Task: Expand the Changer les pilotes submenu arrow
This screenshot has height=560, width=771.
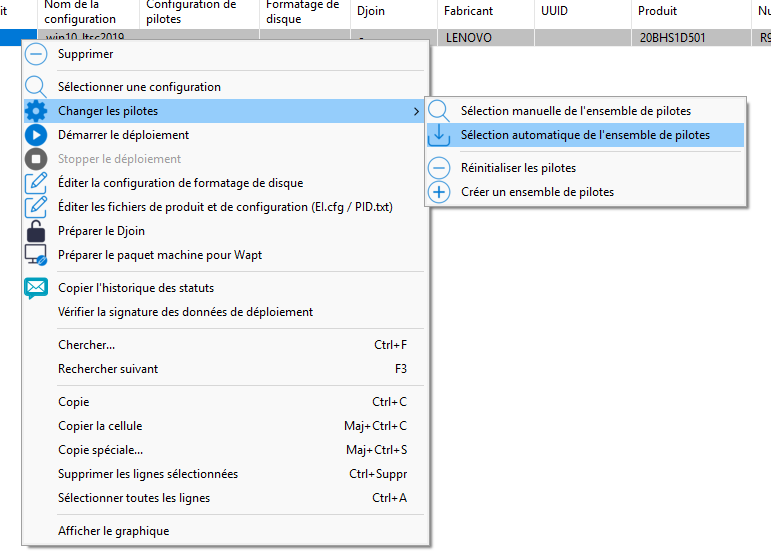Action: pyautogui.click(x=416, y=111)
